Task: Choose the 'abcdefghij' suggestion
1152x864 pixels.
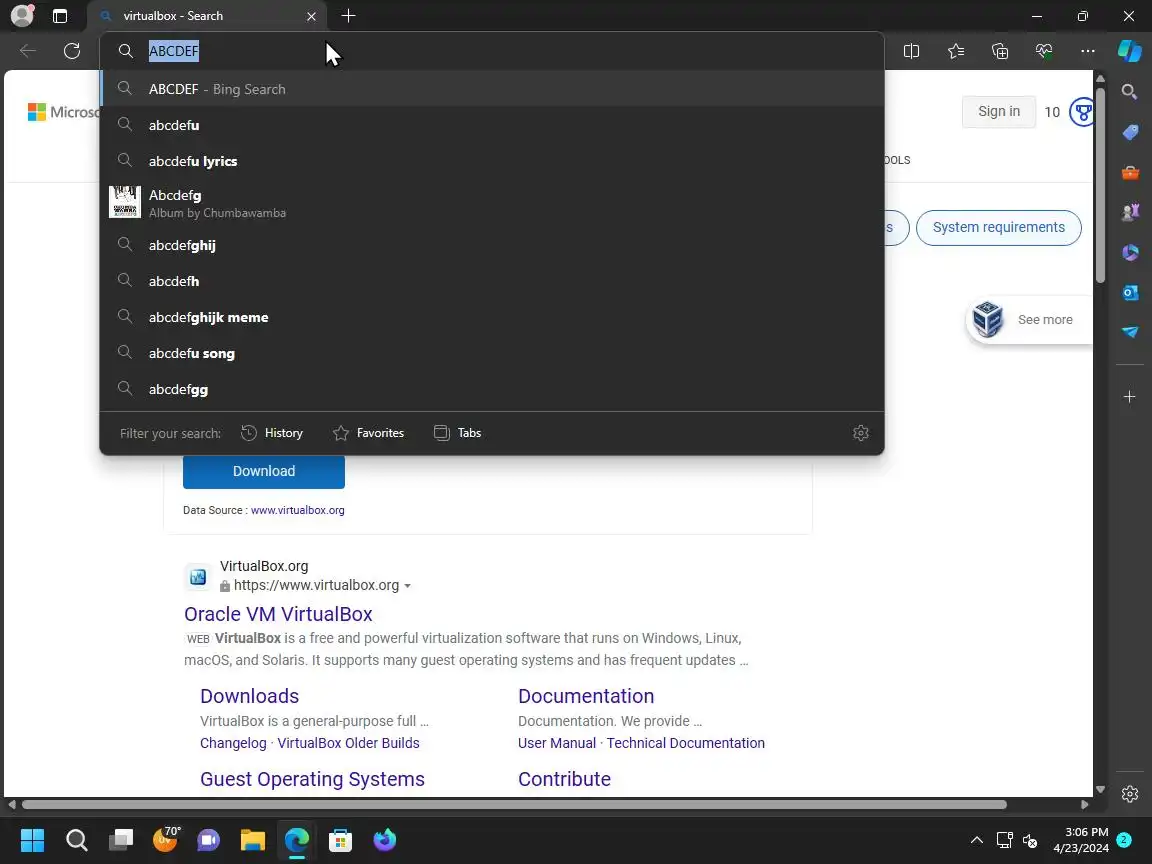Action: (x=492, y=245)
